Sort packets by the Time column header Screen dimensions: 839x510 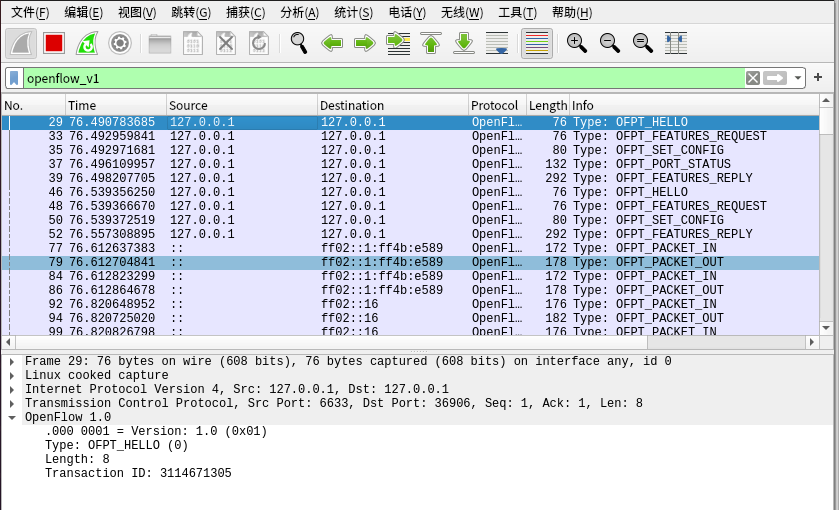coord(116,105)
